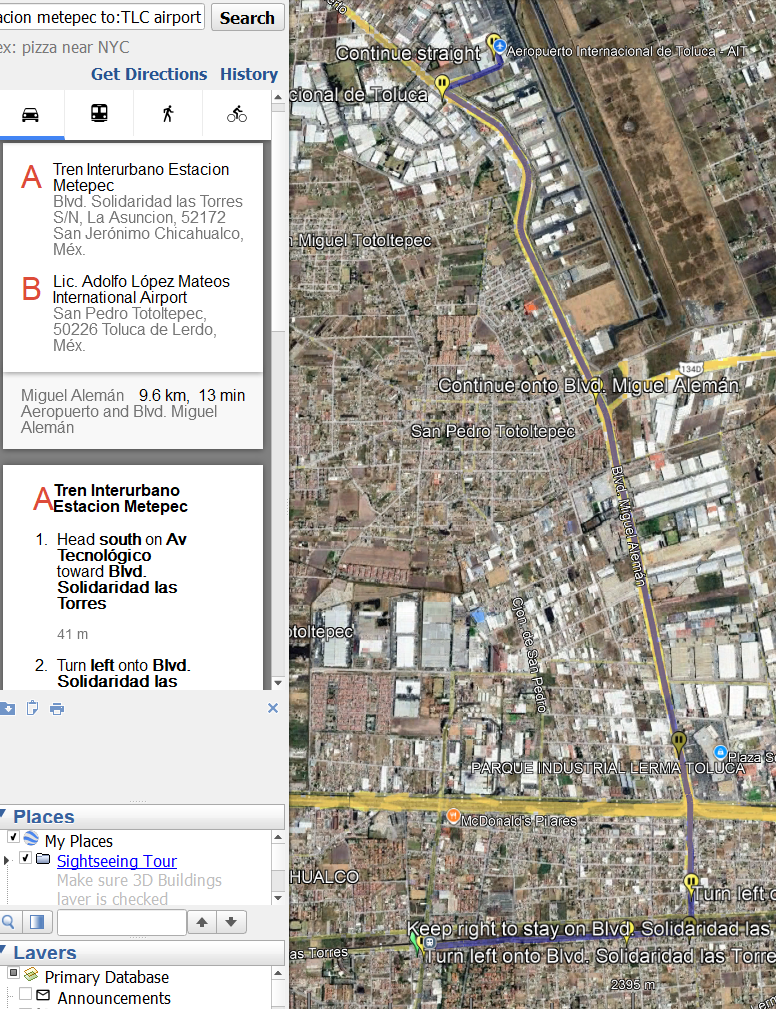Move selected place down
This screenshot has height=1009, width=776.
point(231,922)
